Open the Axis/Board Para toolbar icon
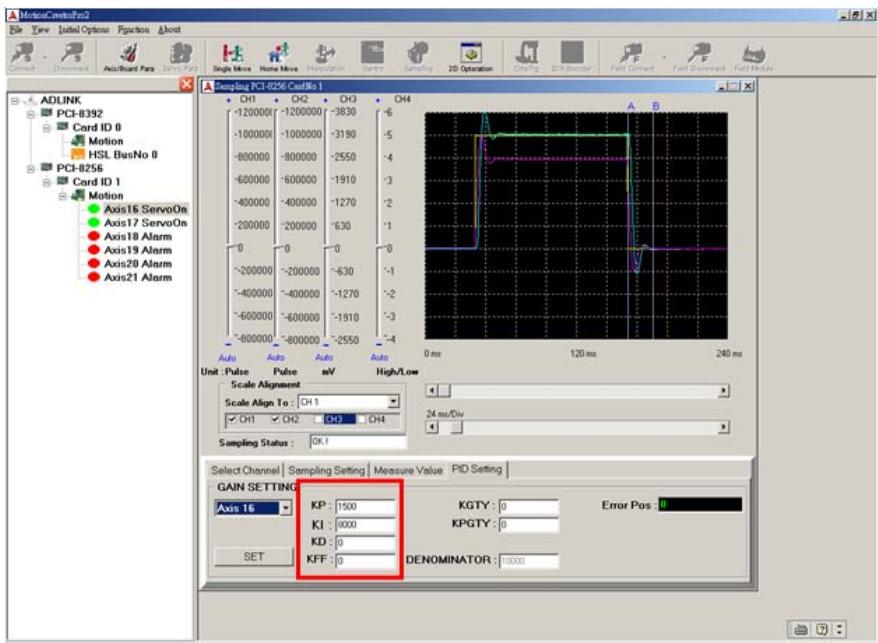This screenshot has height=643, width=878. click(x=129, y=57)
